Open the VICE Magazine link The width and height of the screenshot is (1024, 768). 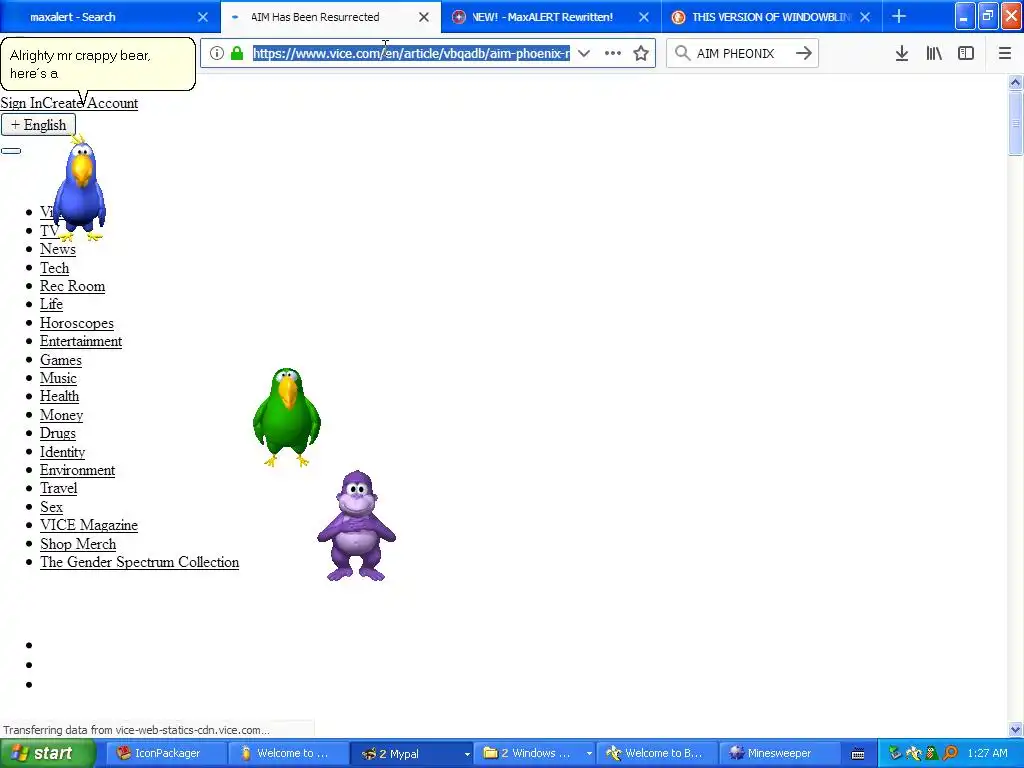[x=89, y=525]
